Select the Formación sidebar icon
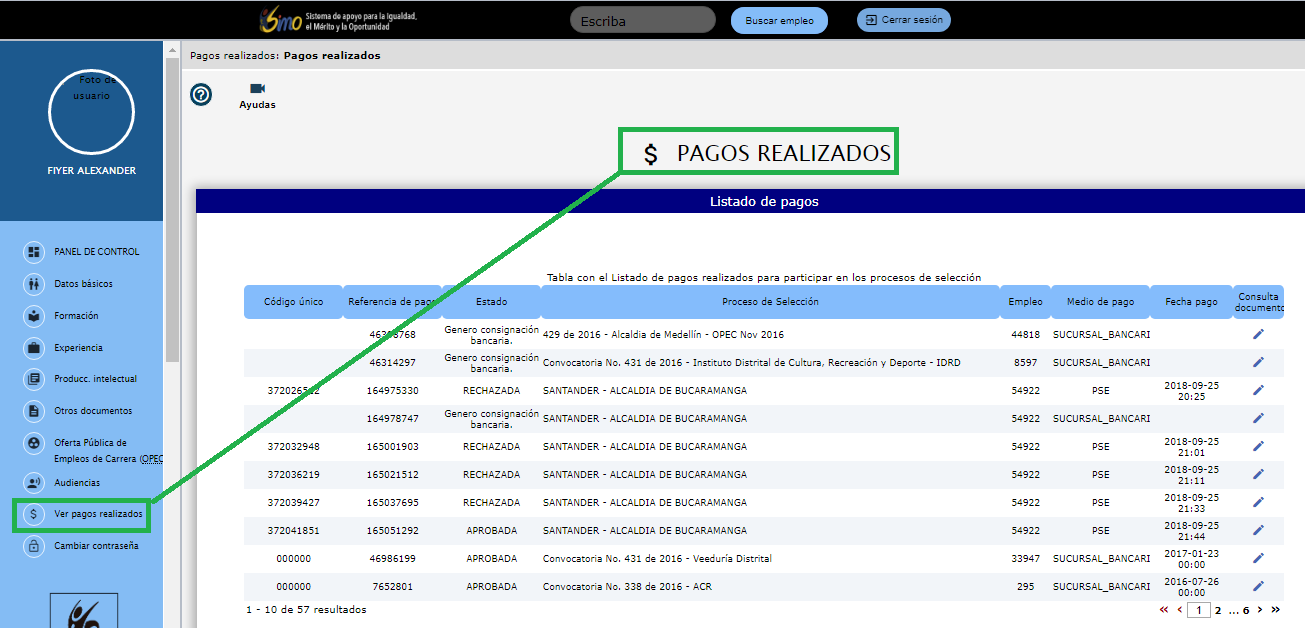The width and height of the screenshot is (1305, 628). (x=34, y=316)
